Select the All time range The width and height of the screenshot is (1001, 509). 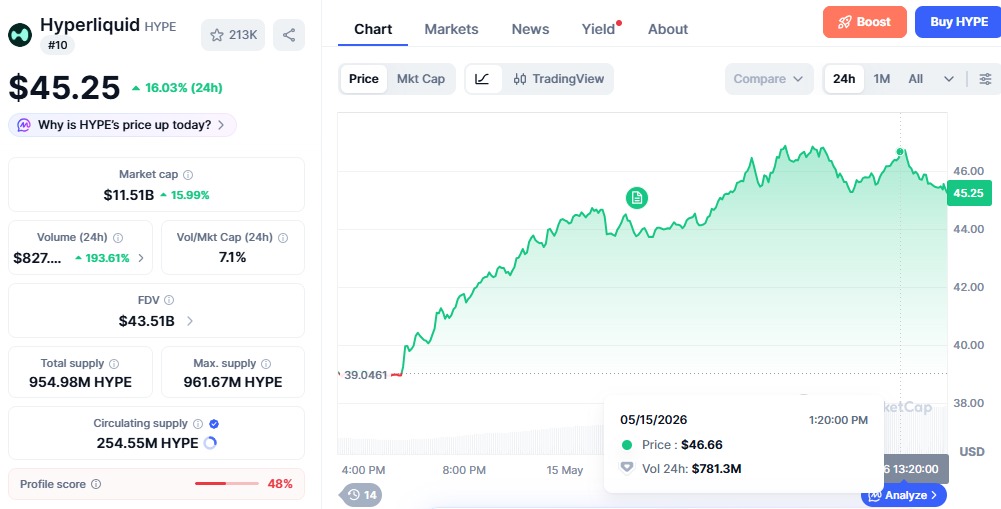click(x=915, y=79)
